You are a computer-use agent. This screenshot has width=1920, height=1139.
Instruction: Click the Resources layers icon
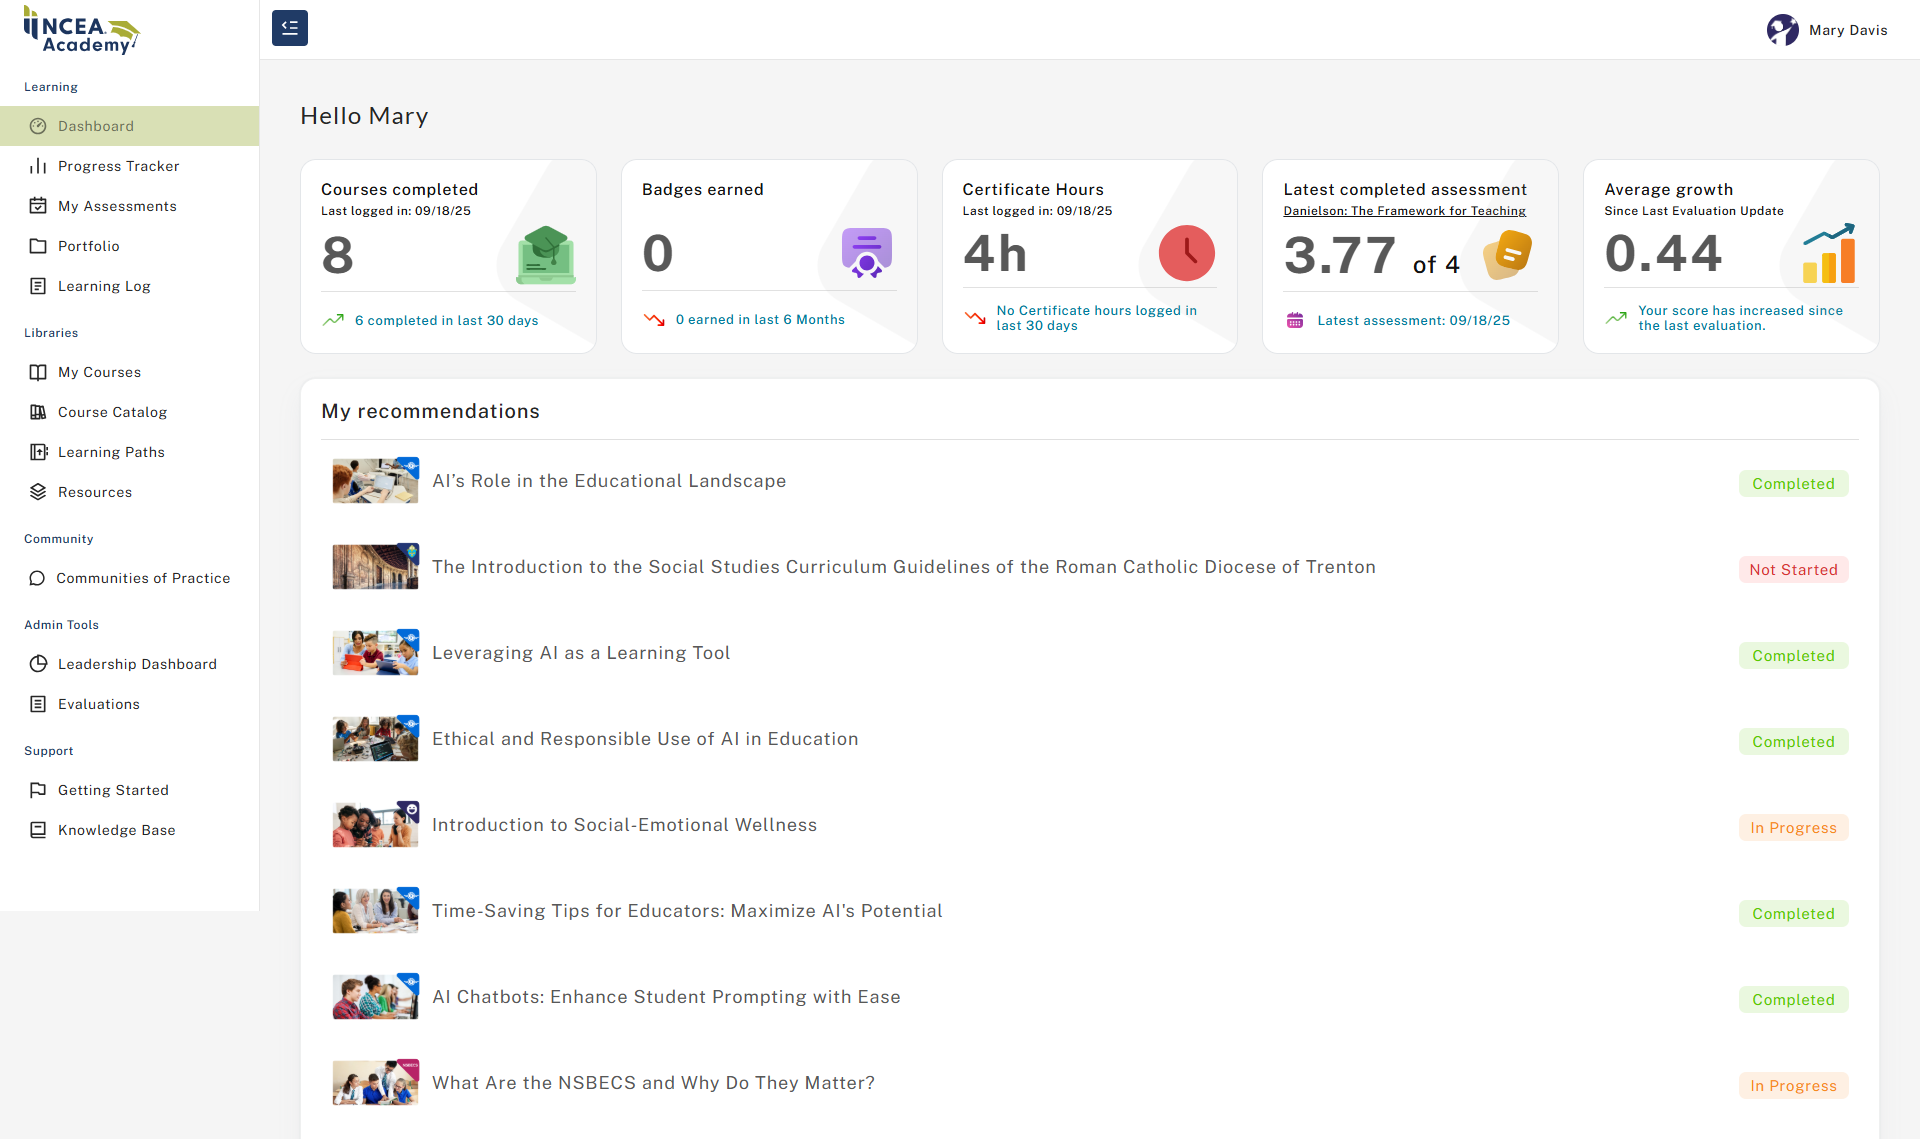[x=38, y=492]
